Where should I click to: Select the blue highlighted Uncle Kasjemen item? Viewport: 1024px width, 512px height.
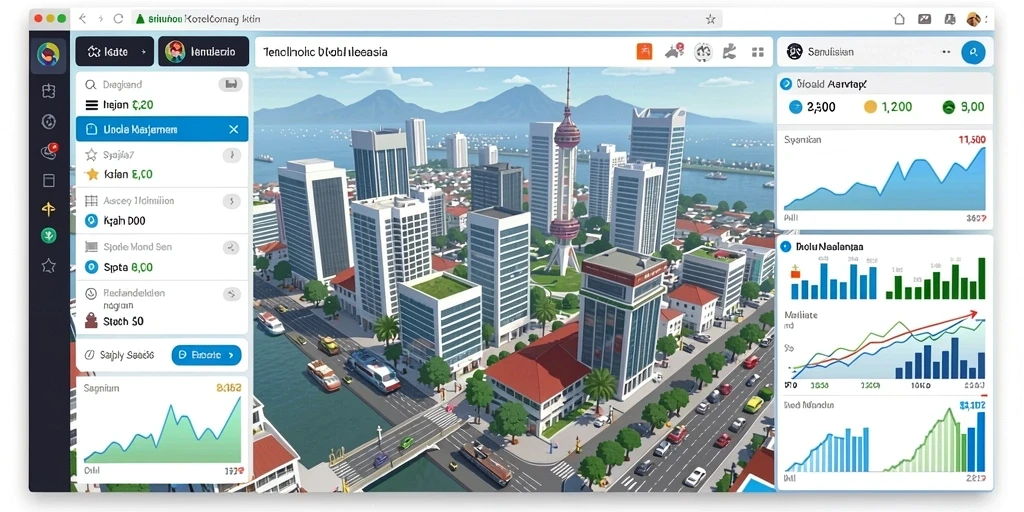click(x=162, y=129)
